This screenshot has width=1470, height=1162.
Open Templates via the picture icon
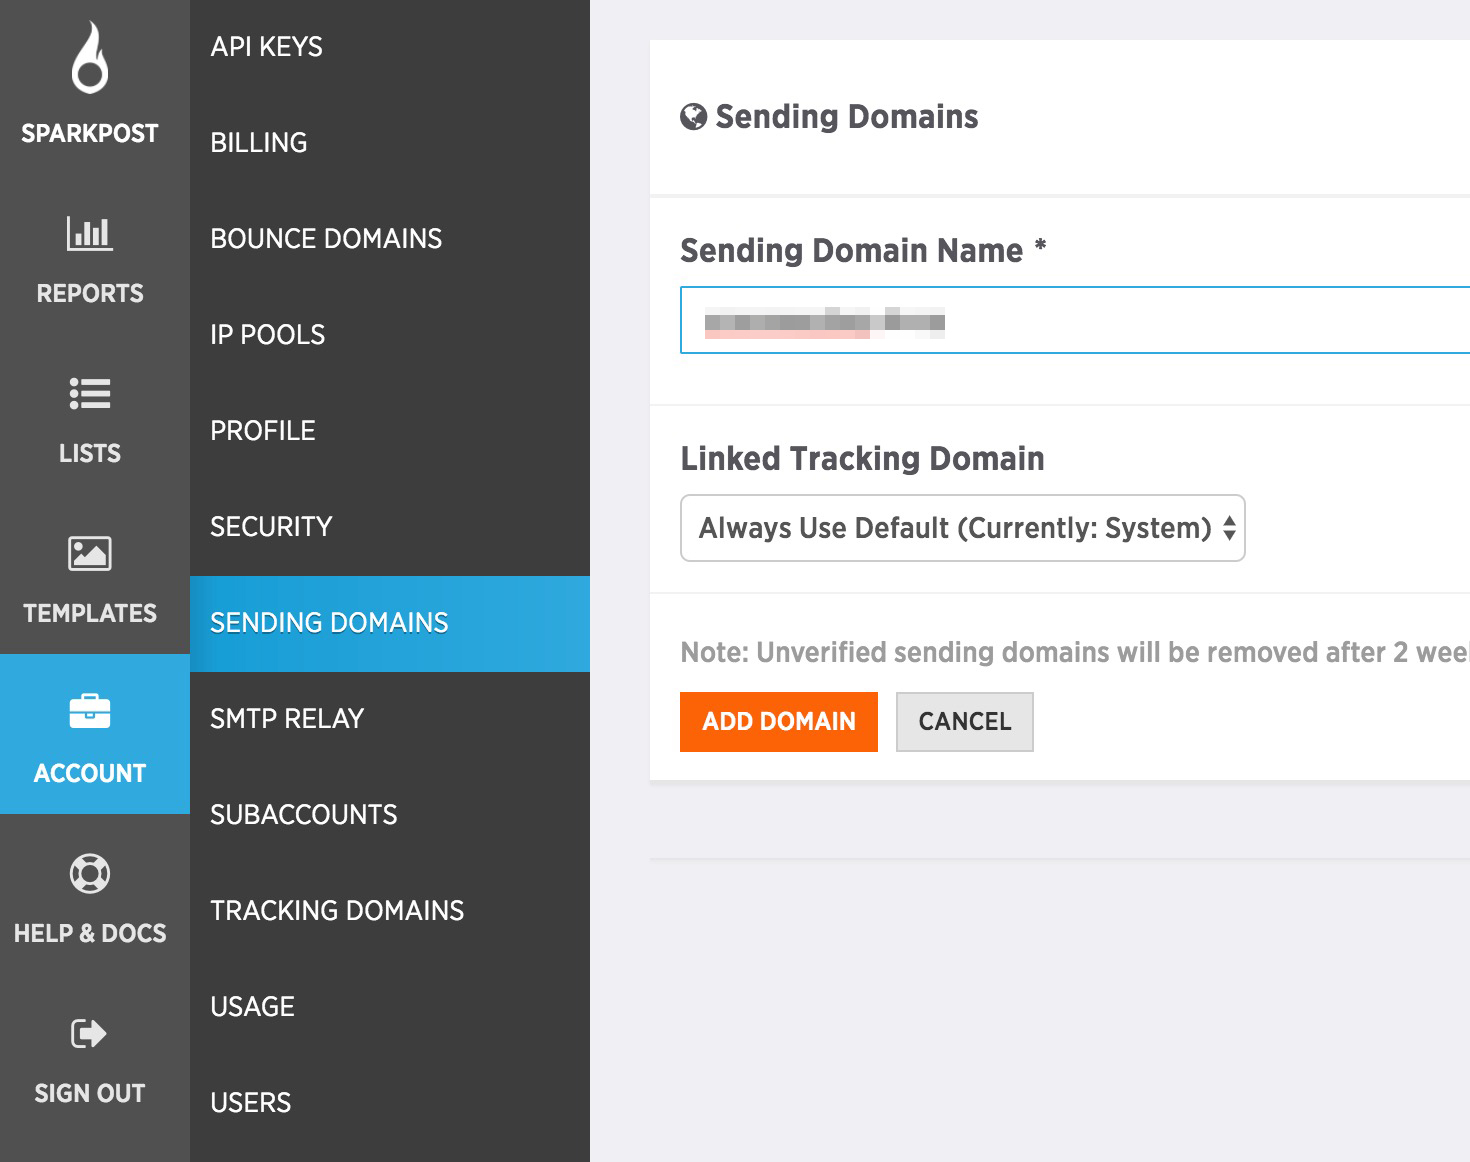pyautogui.click(x=90, y=553)
